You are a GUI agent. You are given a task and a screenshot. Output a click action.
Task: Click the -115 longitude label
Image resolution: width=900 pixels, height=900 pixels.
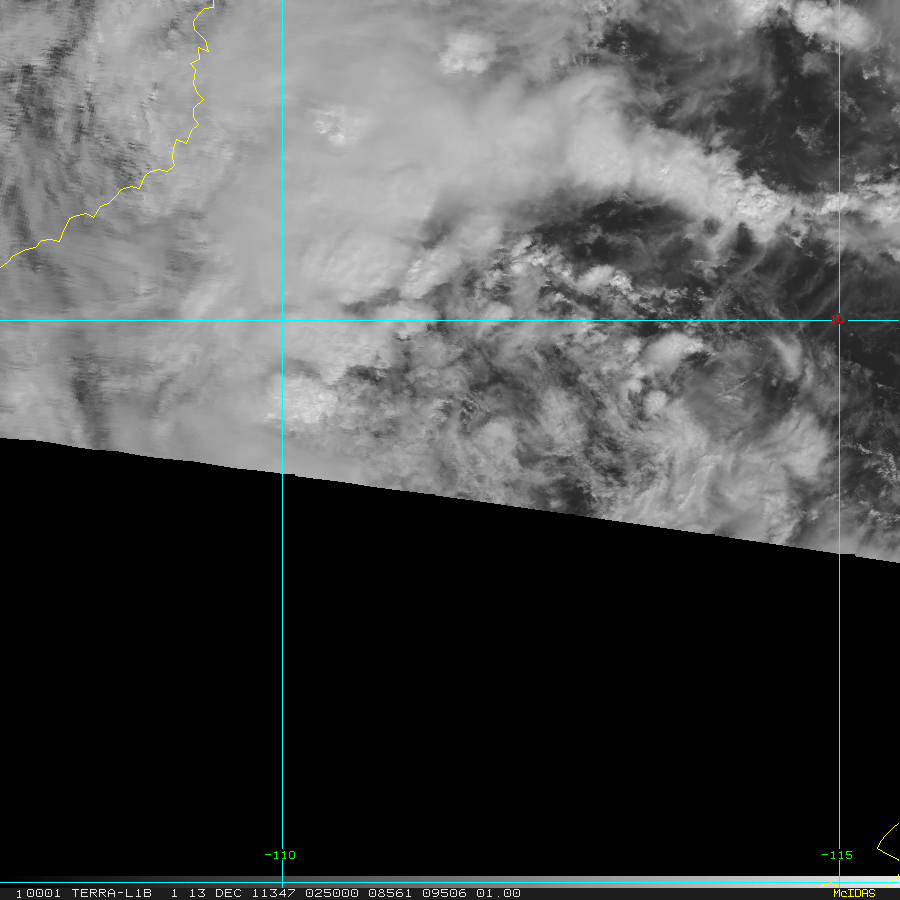[837, 855]
